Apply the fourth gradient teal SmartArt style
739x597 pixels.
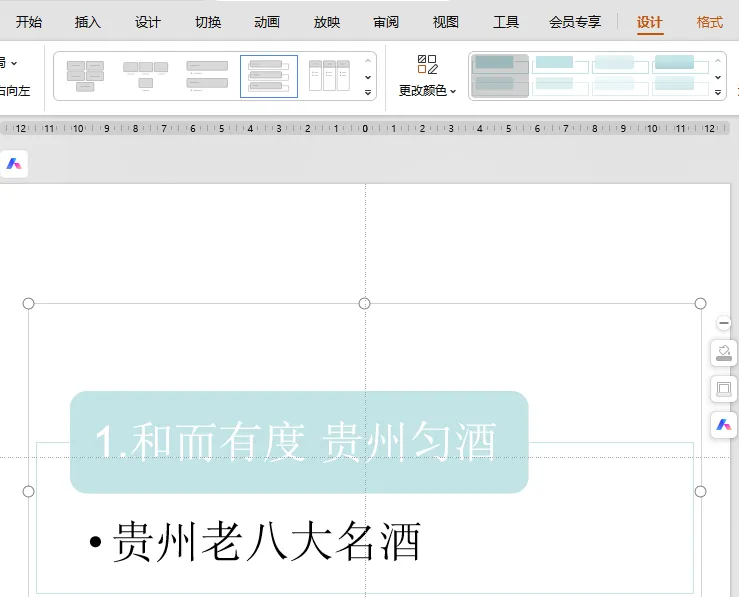[x=680, y=76]
